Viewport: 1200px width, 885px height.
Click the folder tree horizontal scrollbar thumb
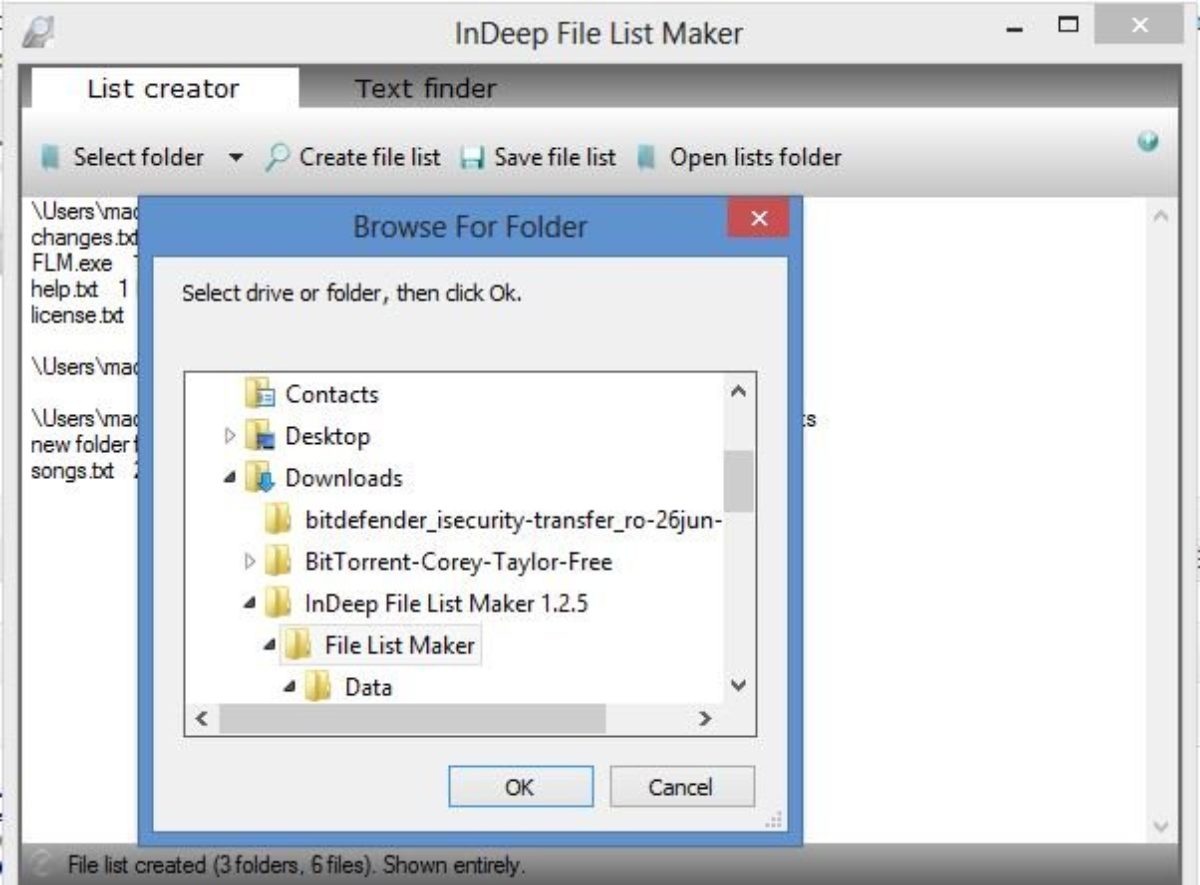pyautogui.click(x=412, y=717)
